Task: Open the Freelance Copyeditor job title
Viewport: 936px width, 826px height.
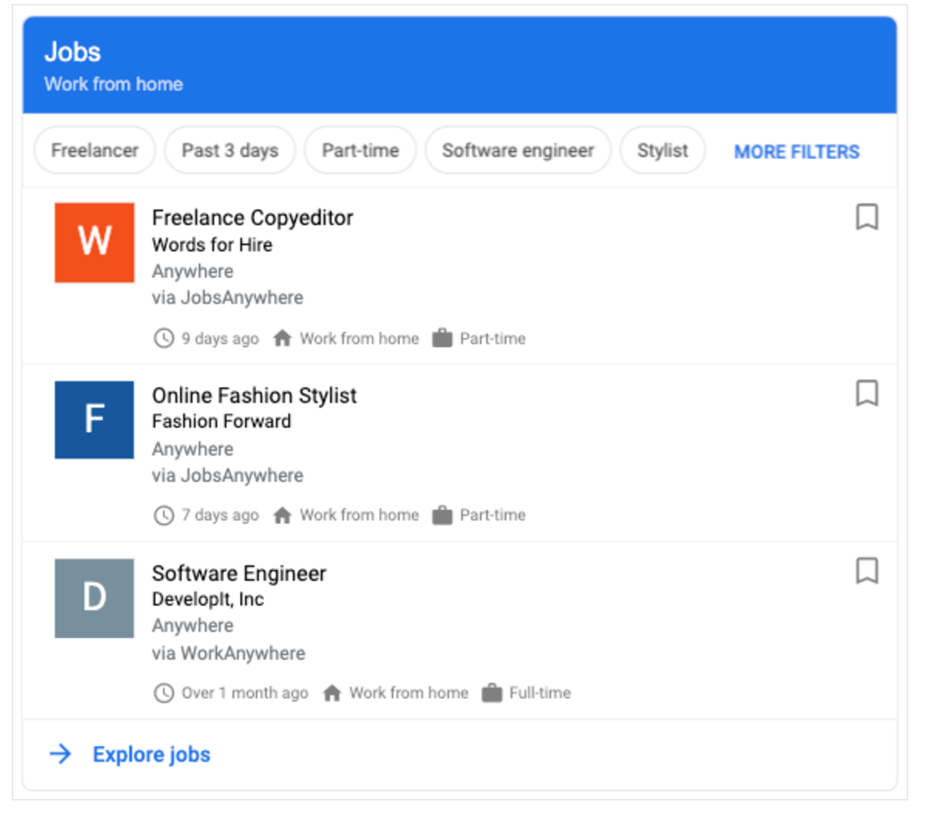Action: (x=252, y=217)
